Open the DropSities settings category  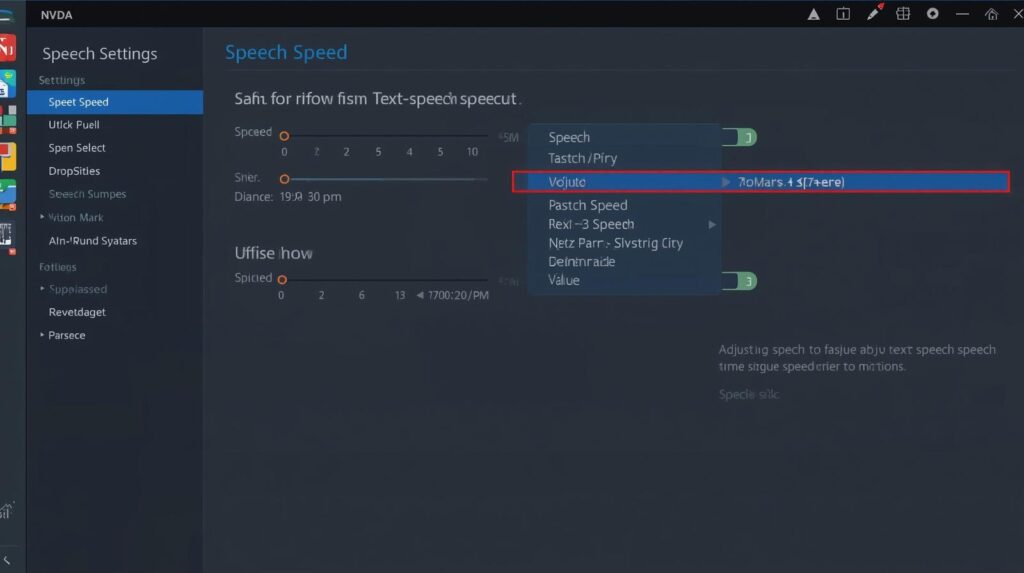coord(74,171)
